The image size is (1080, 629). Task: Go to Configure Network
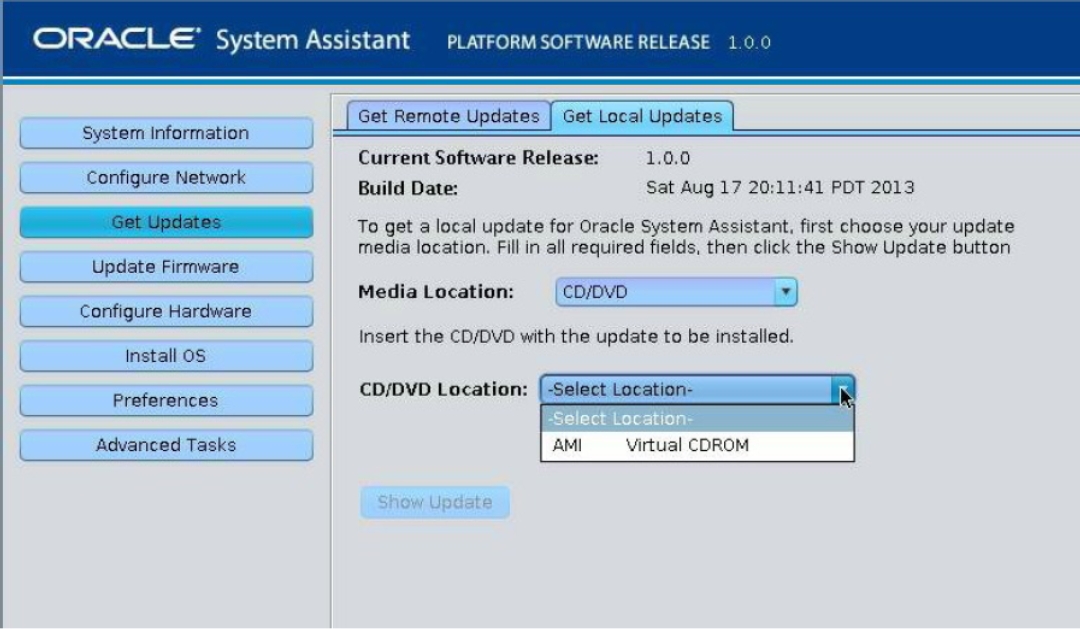tap(166, 178)
